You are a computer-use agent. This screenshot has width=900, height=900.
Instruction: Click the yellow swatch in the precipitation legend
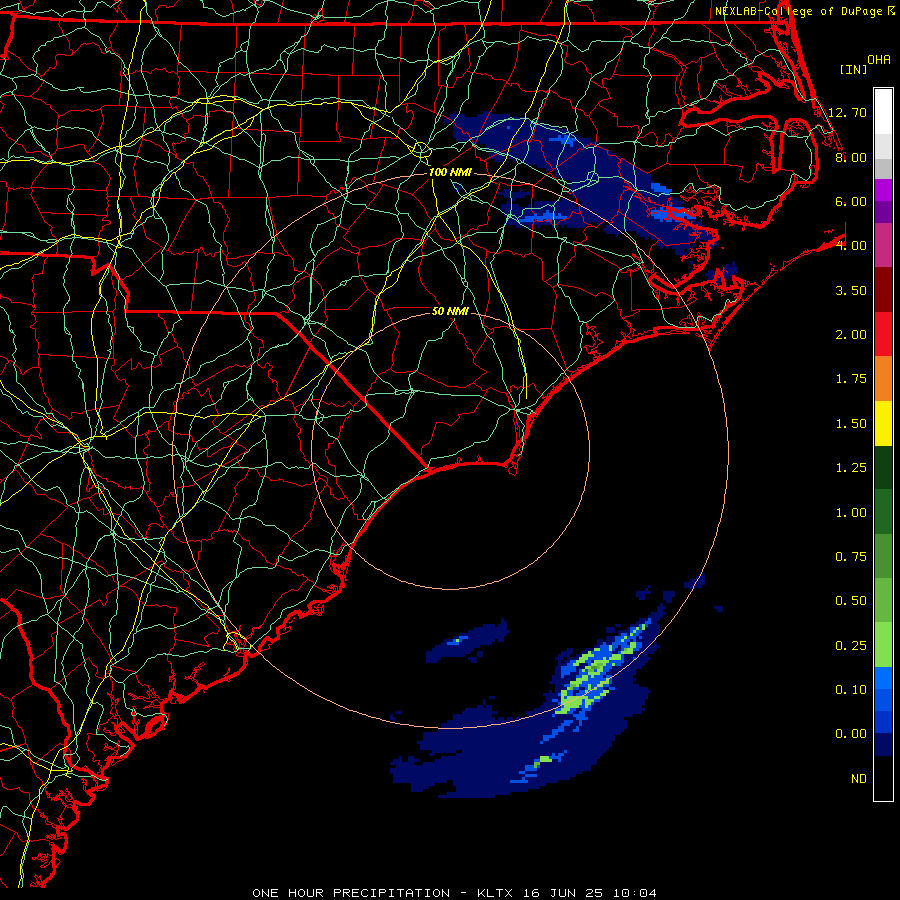coord(883,423)
